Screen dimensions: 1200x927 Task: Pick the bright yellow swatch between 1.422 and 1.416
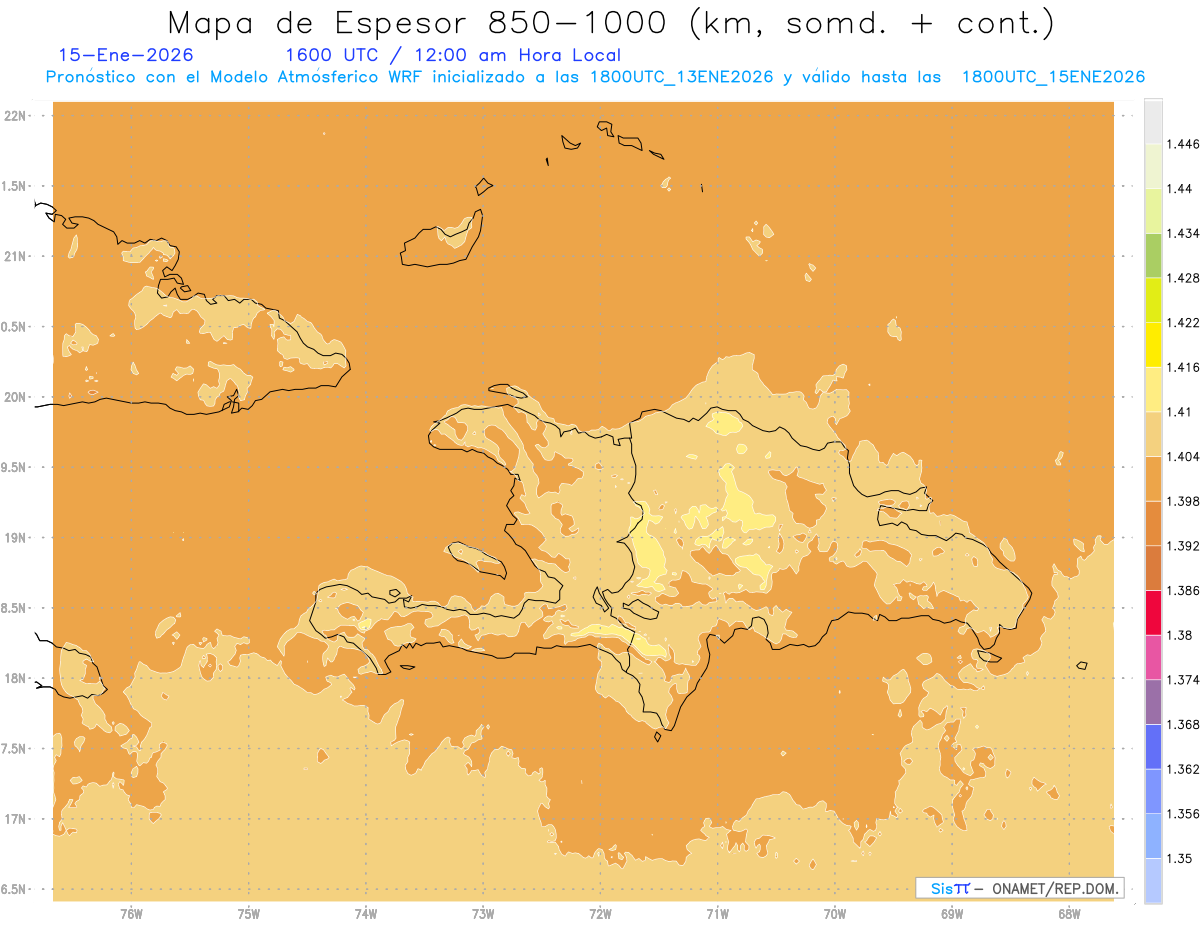1153,344
